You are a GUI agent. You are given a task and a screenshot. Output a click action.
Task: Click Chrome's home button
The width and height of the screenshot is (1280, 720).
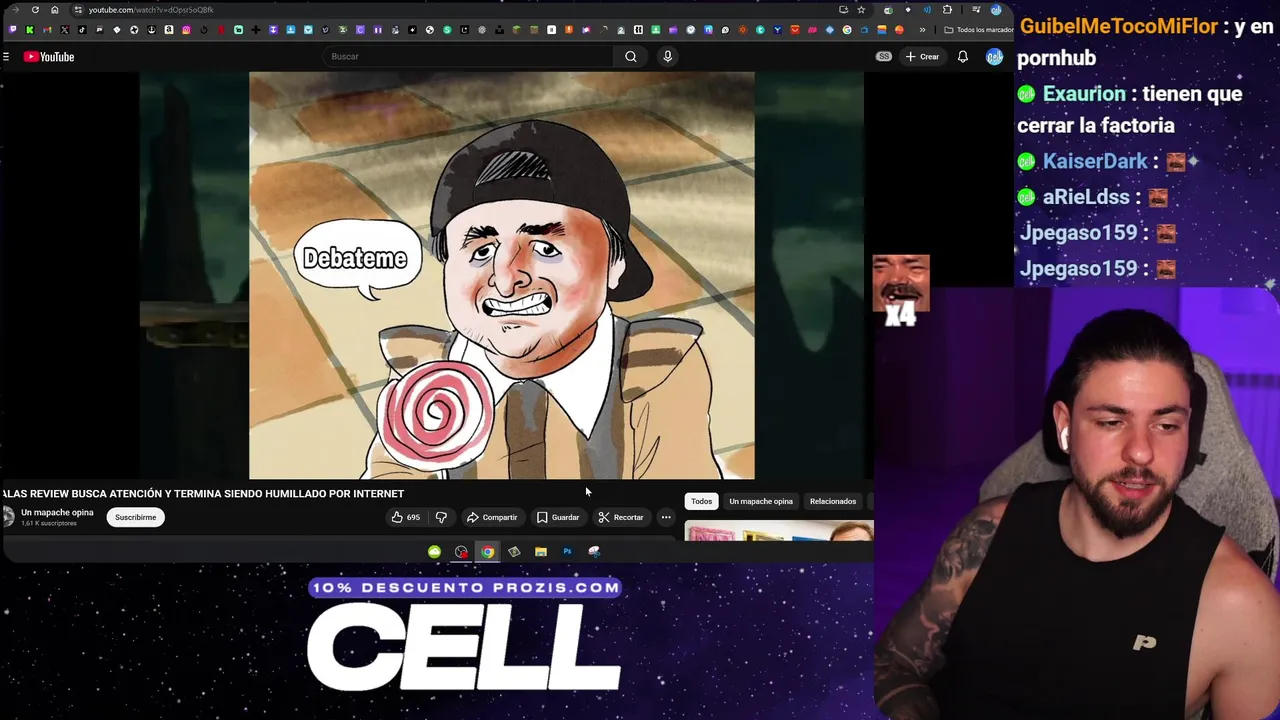[x=55, y=10]
